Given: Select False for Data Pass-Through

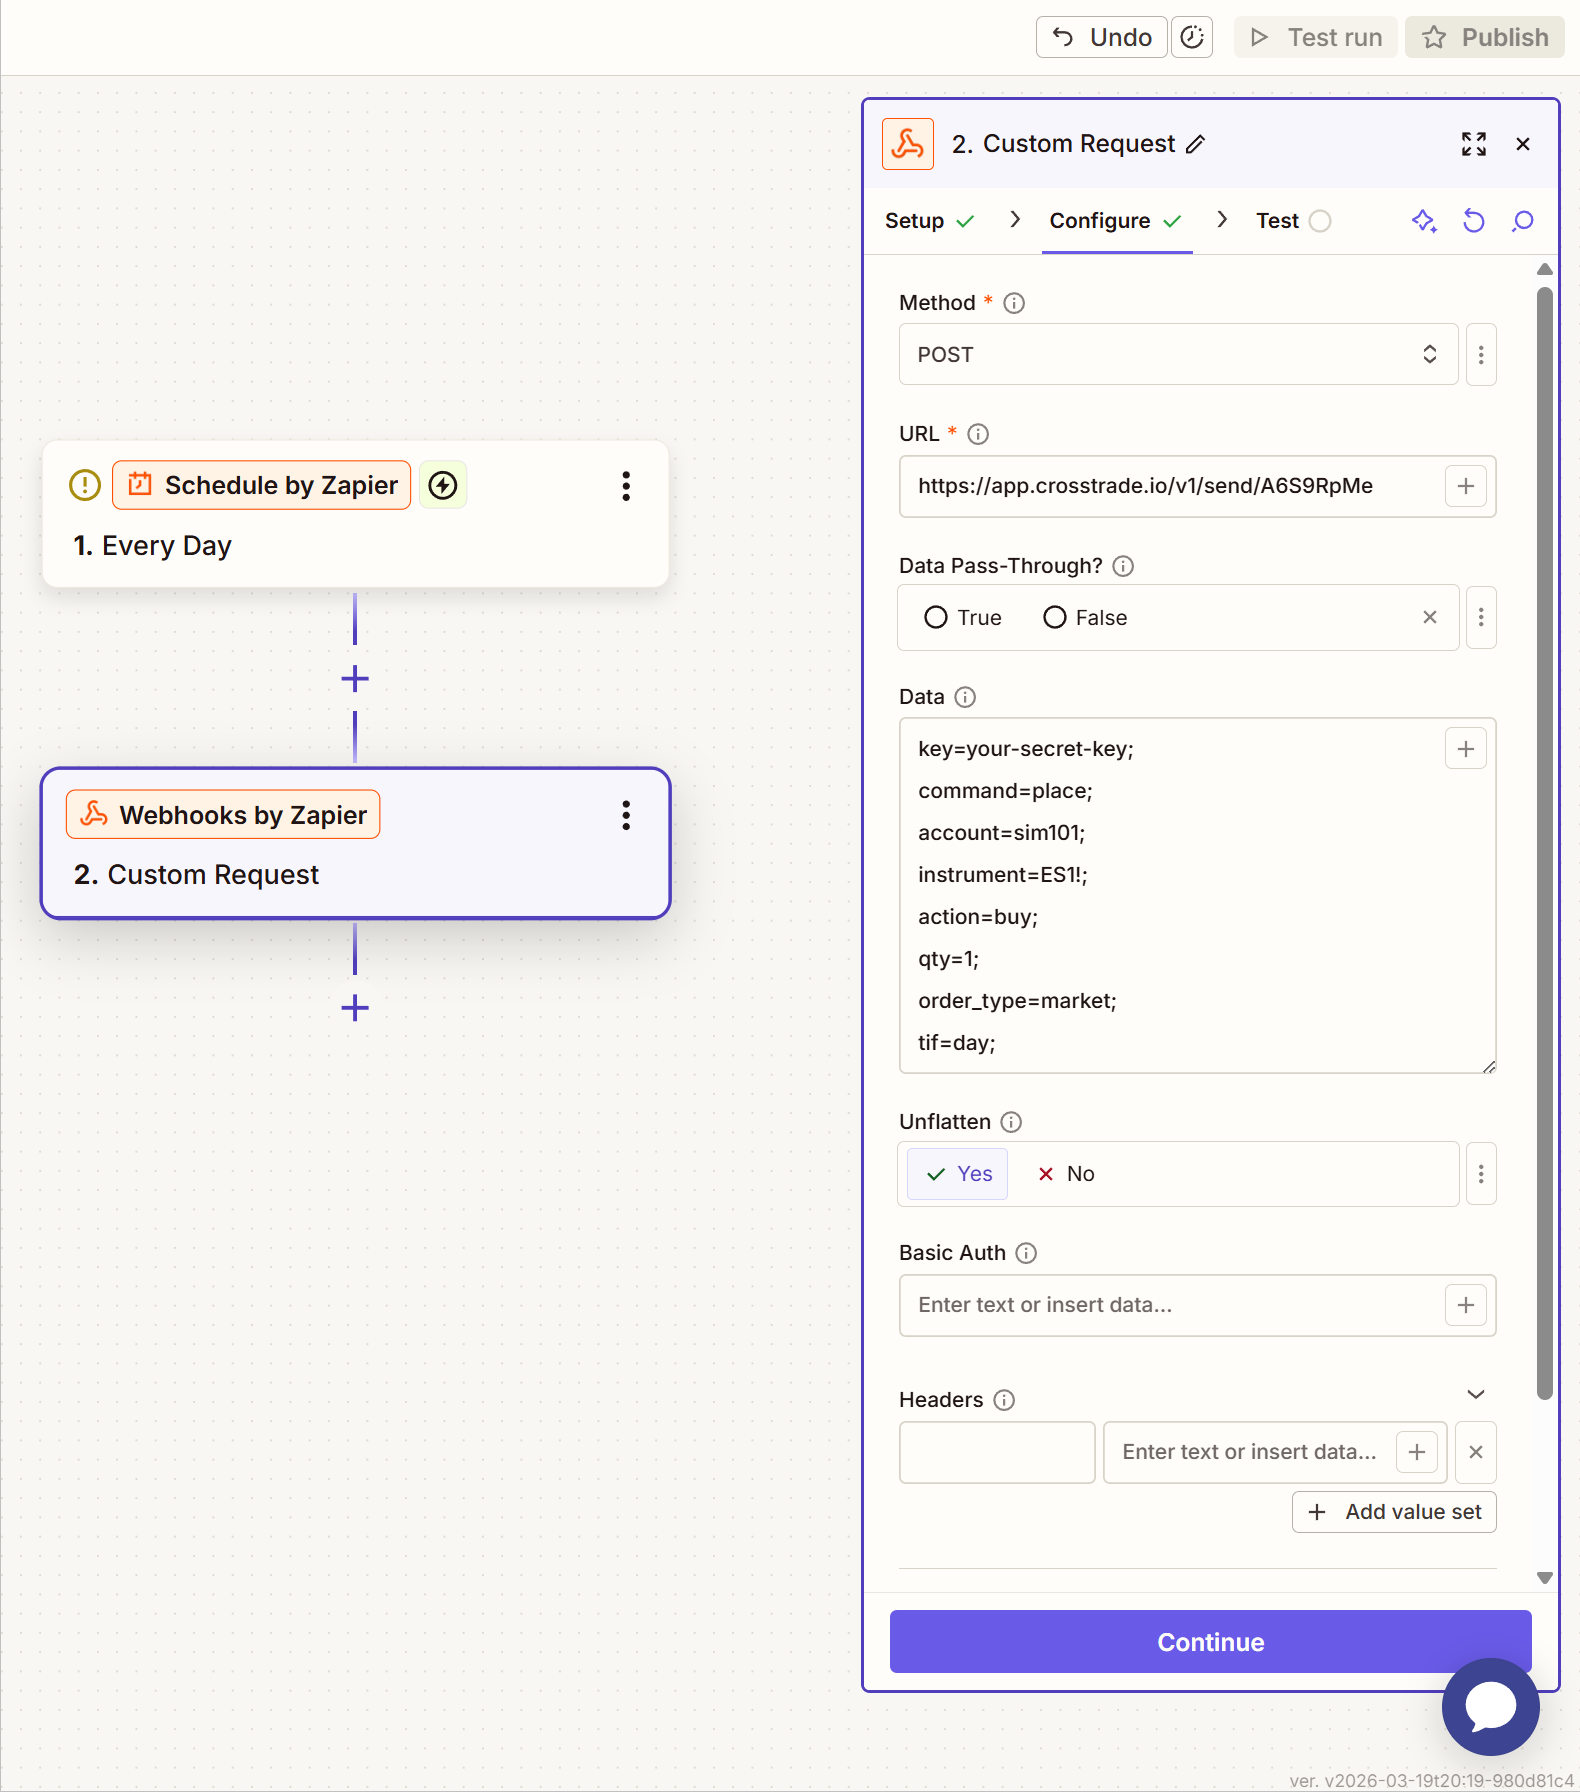Looking at the screenshot, I should [x=1085, y=618].
